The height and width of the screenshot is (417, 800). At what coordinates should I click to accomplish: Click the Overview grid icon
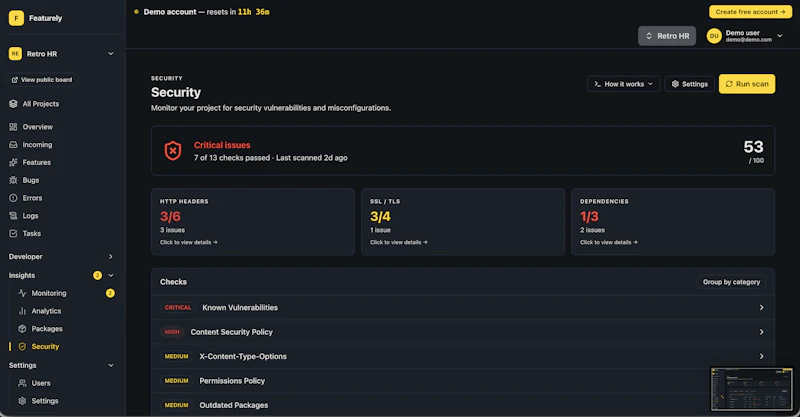point(13,127)
